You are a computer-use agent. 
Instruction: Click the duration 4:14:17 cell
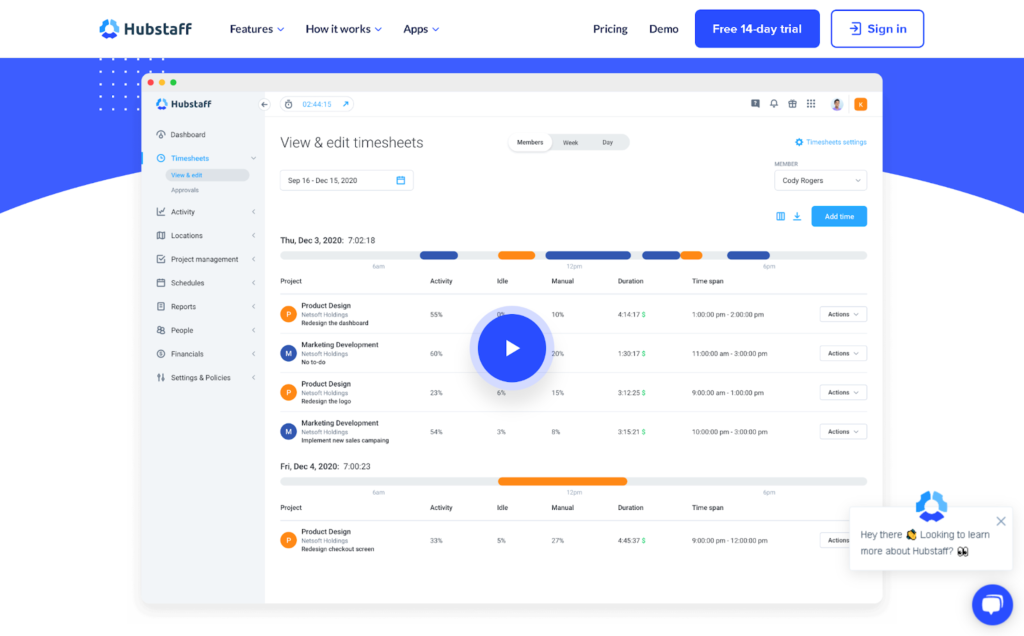pos(631,314)
